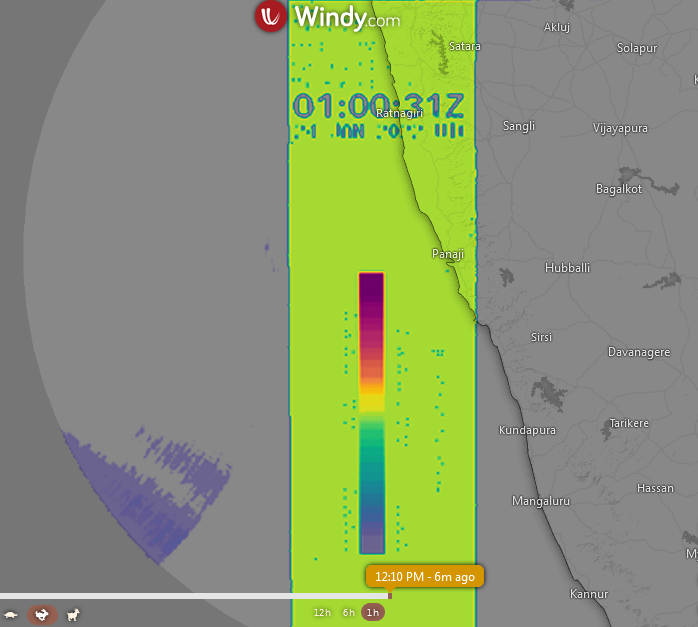Click the Hassan city label
This screenshot has width=698, height=627.
(655, 488)
